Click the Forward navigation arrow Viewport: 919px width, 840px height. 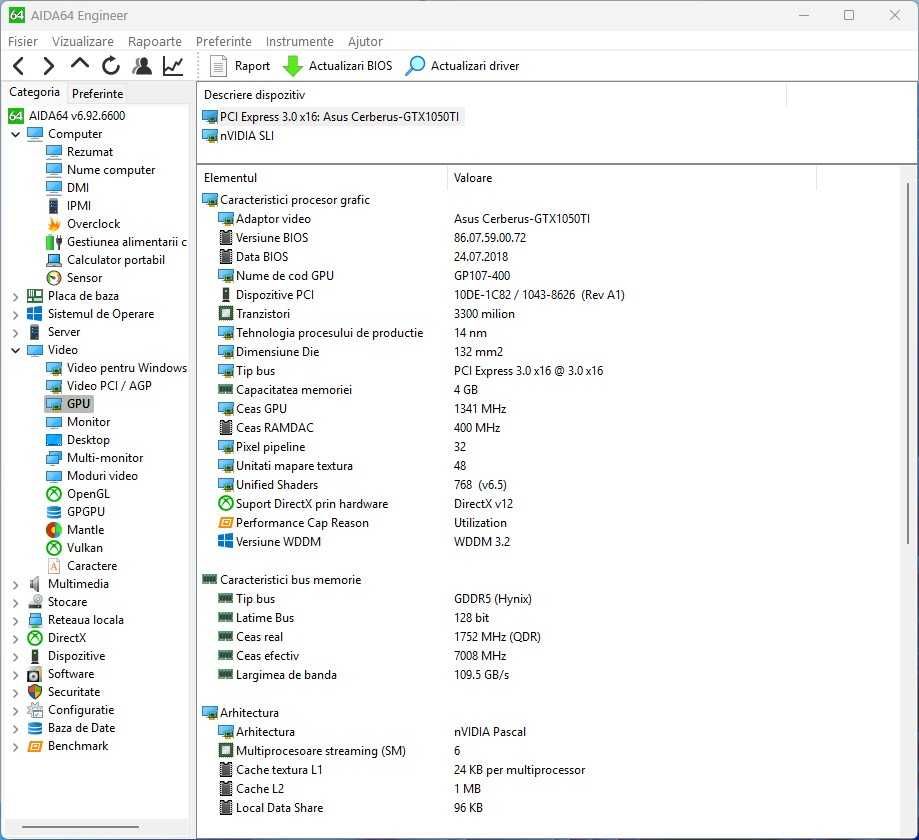[x=49, y=66]
